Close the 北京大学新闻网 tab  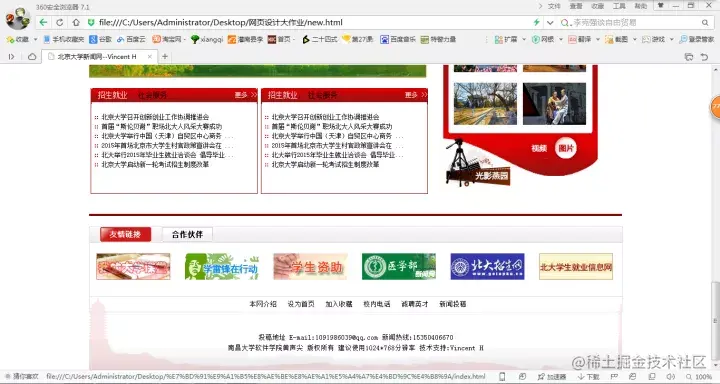[x=149, y=56]
